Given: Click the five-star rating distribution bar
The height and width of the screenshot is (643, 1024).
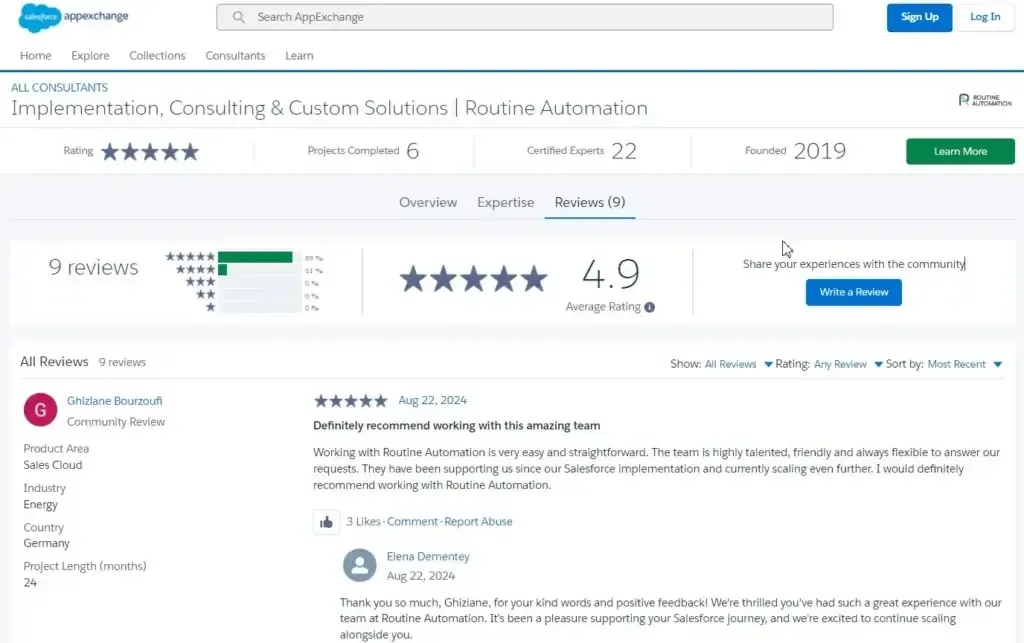Looking at the screenshot, I should [259, 257].
